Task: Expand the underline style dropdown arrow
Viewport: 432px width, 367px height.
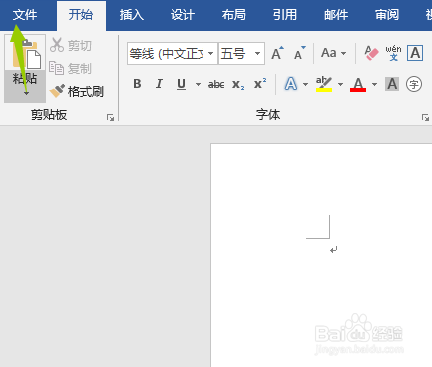Action: coord(198,84)
